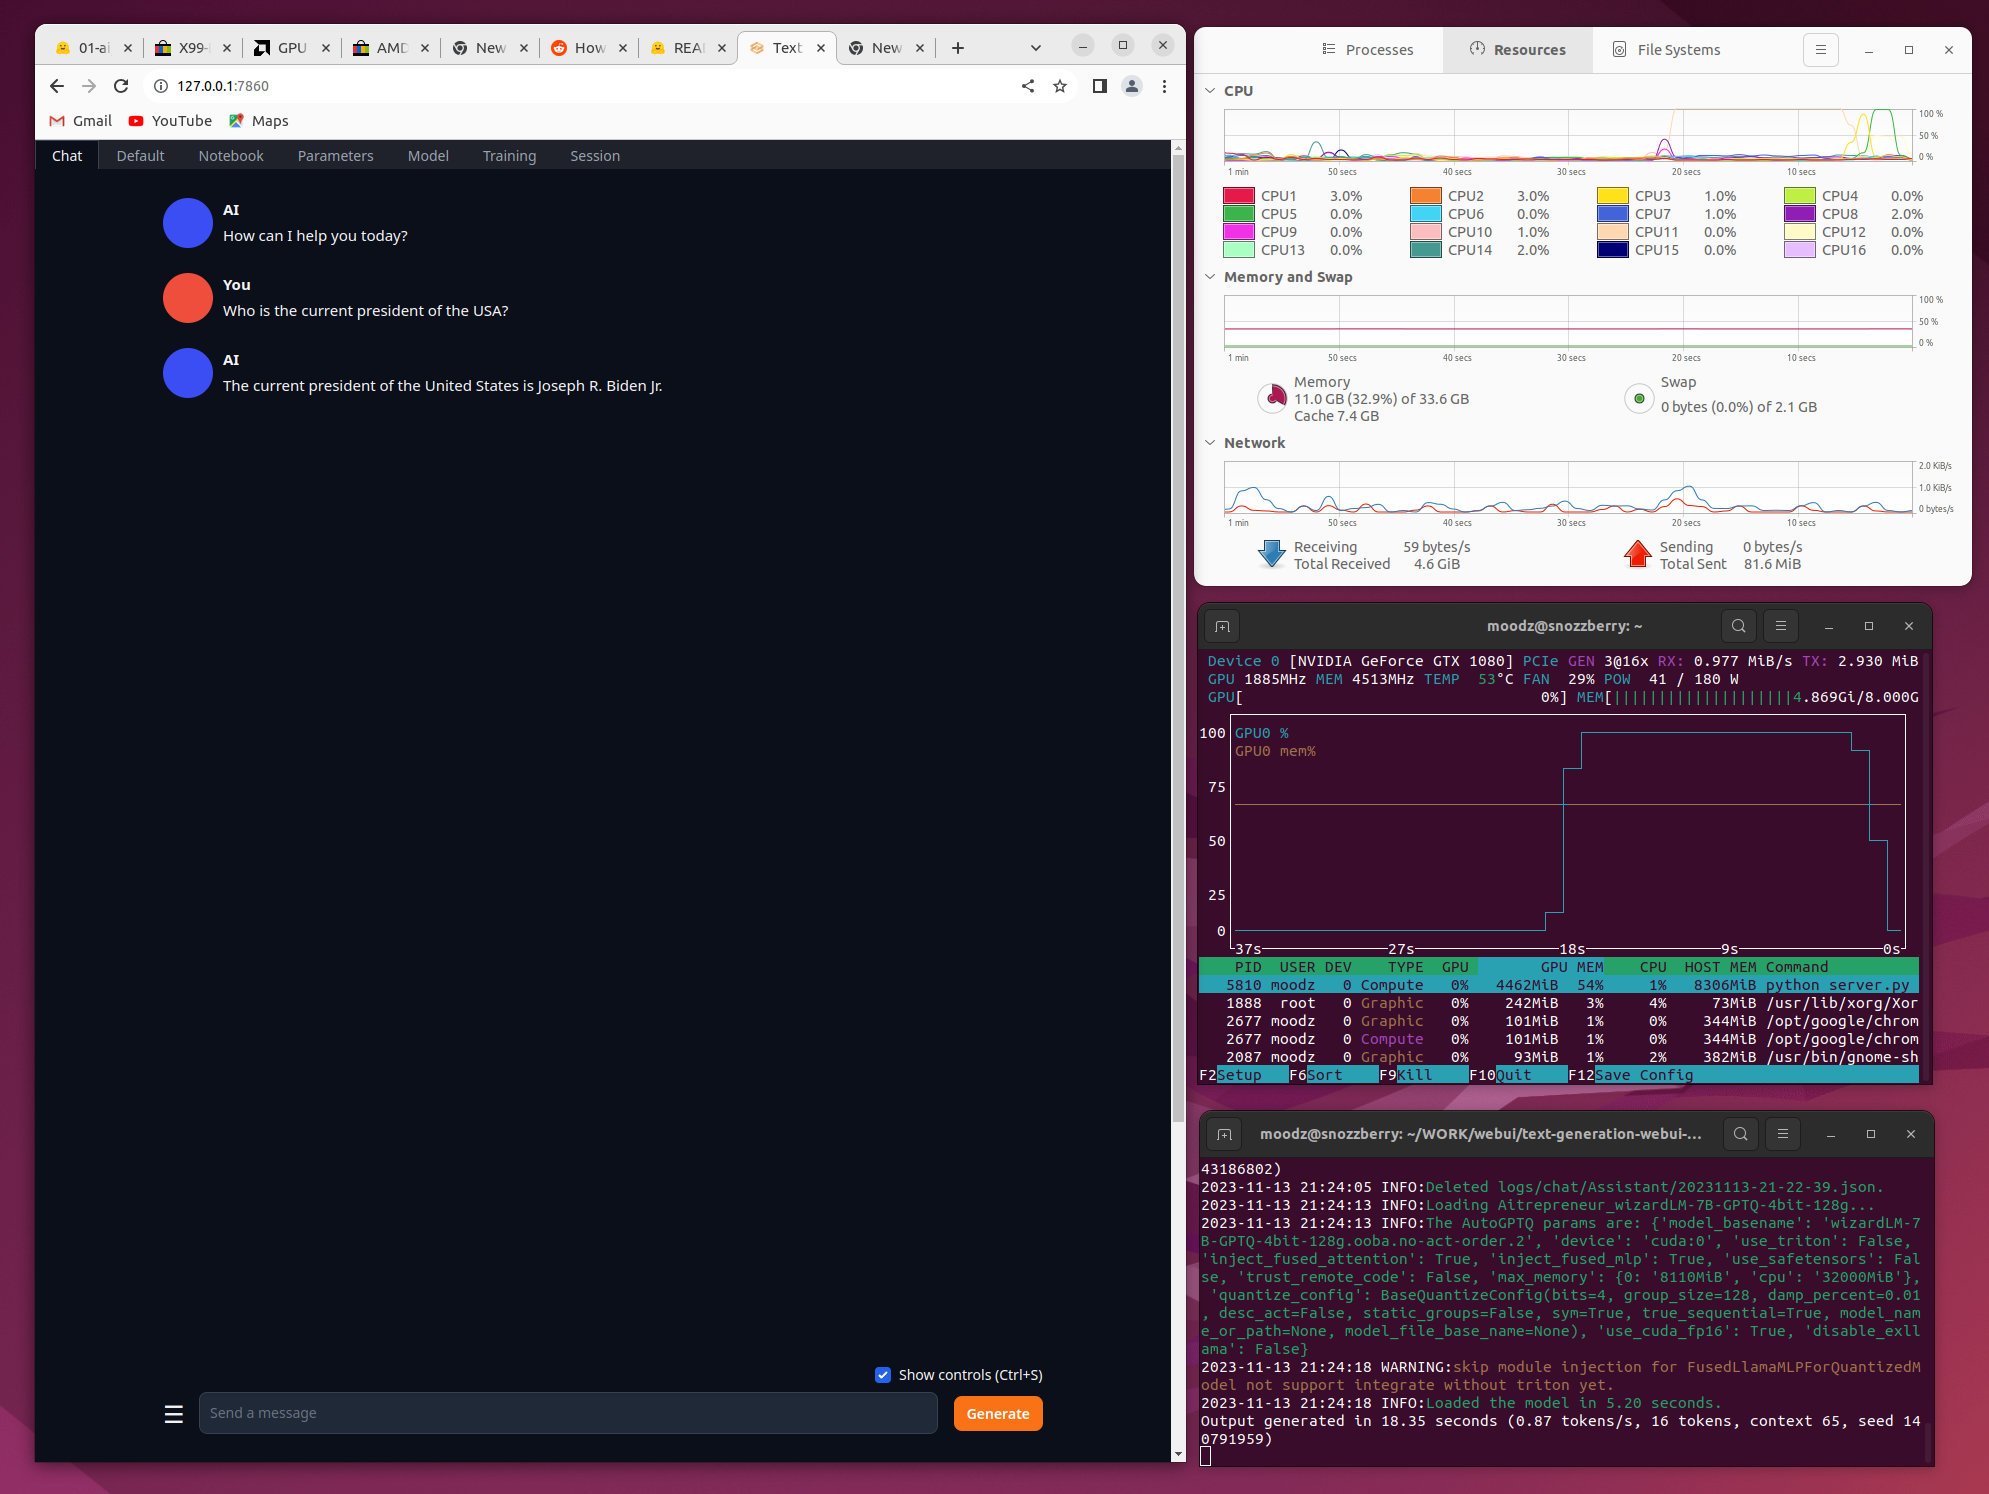Click the blue AI avatar of the Biden reply
This screenshot has height=1494, width=1989.
pos(188,373)
